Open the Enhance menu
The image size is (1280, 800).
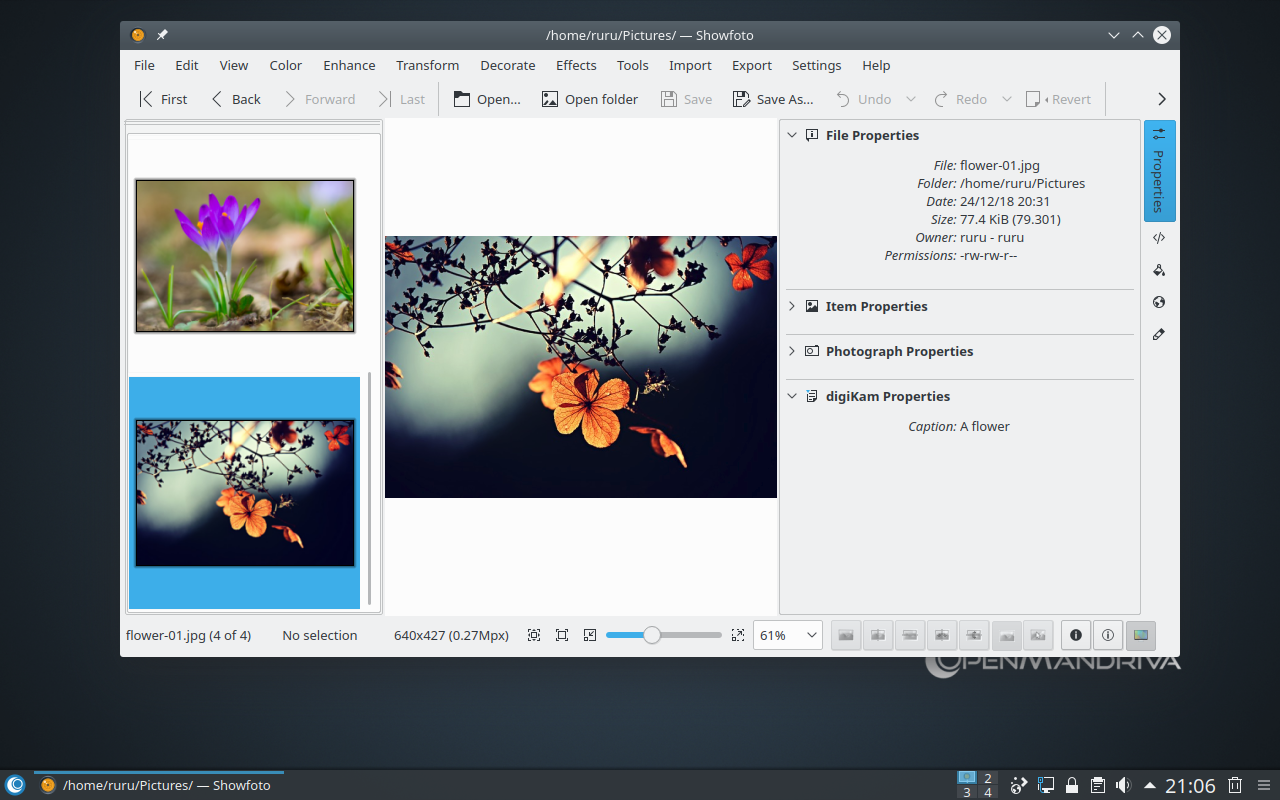click(x=349, y=65)
